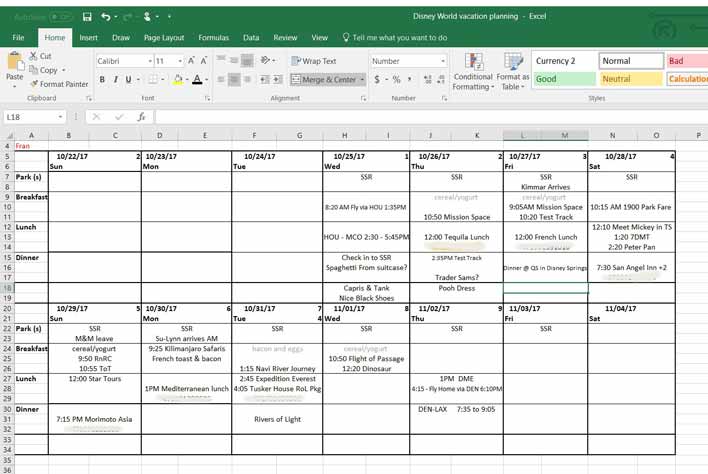Click the Tell me lightbulb search box
The width and height of the screenshot is (708, 474).
(x=395, y=37)
